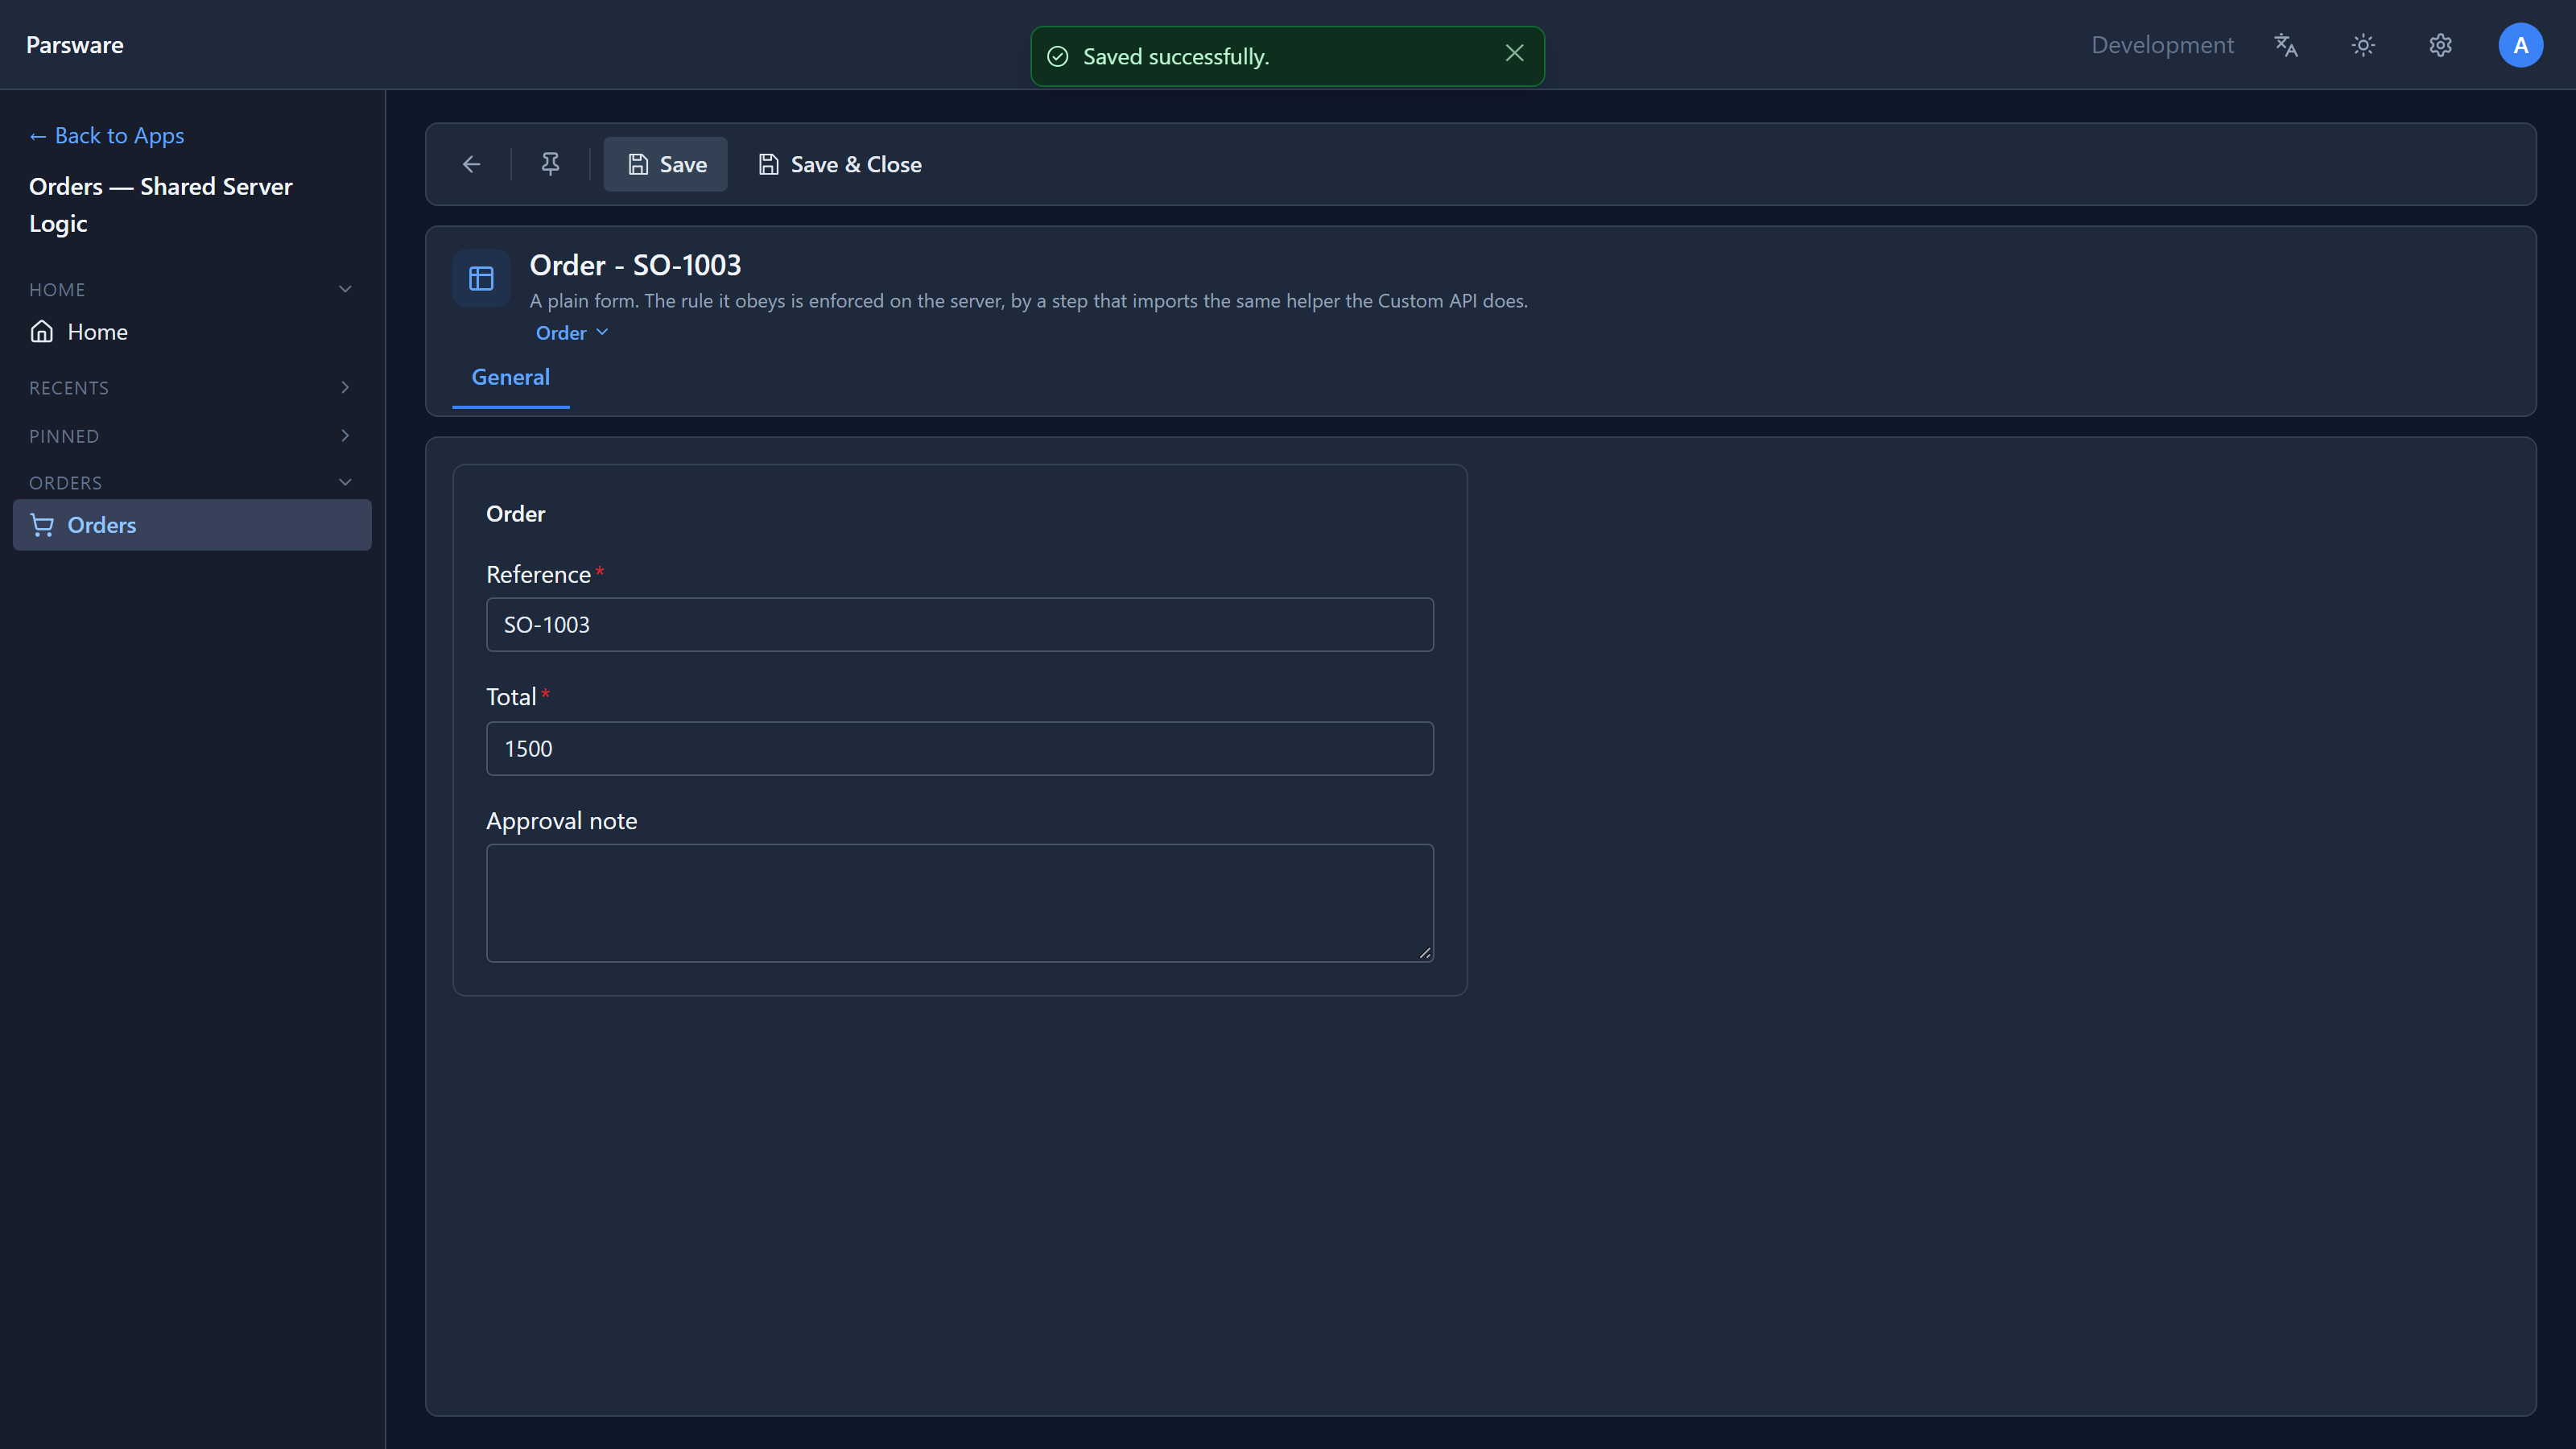Click the back arrow in the form toolbar
Screen dimensions: 2576x1449
point(471,164)
